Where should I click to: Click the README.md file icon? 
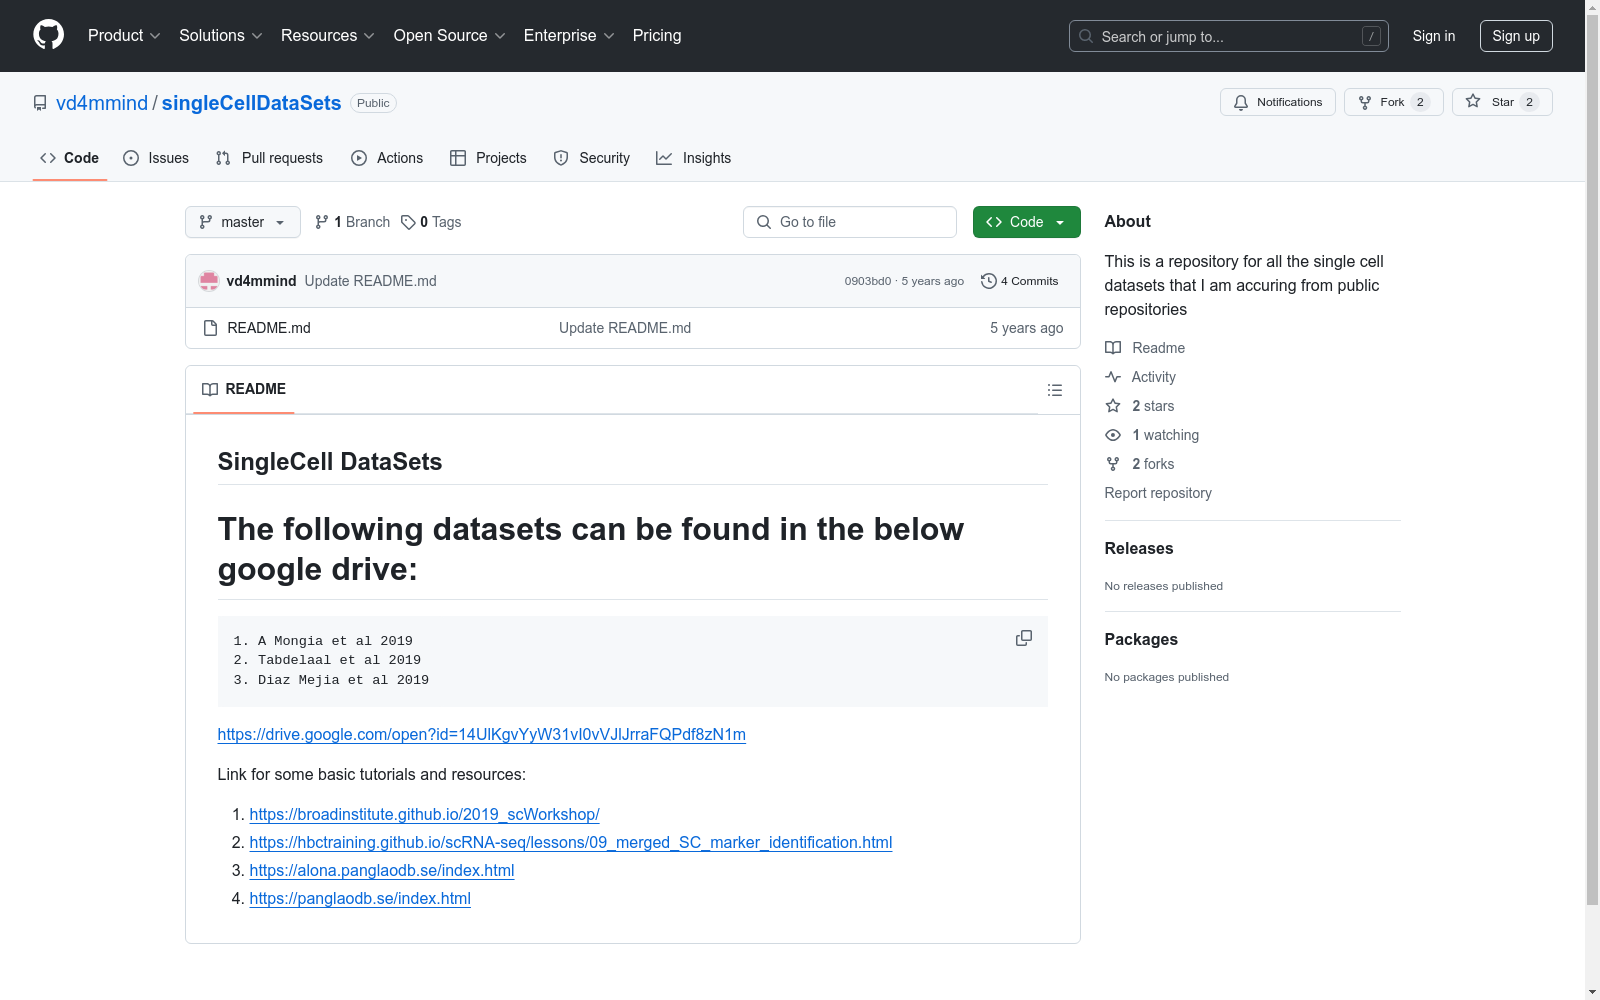pyautogui.click(x=210, y=328)
